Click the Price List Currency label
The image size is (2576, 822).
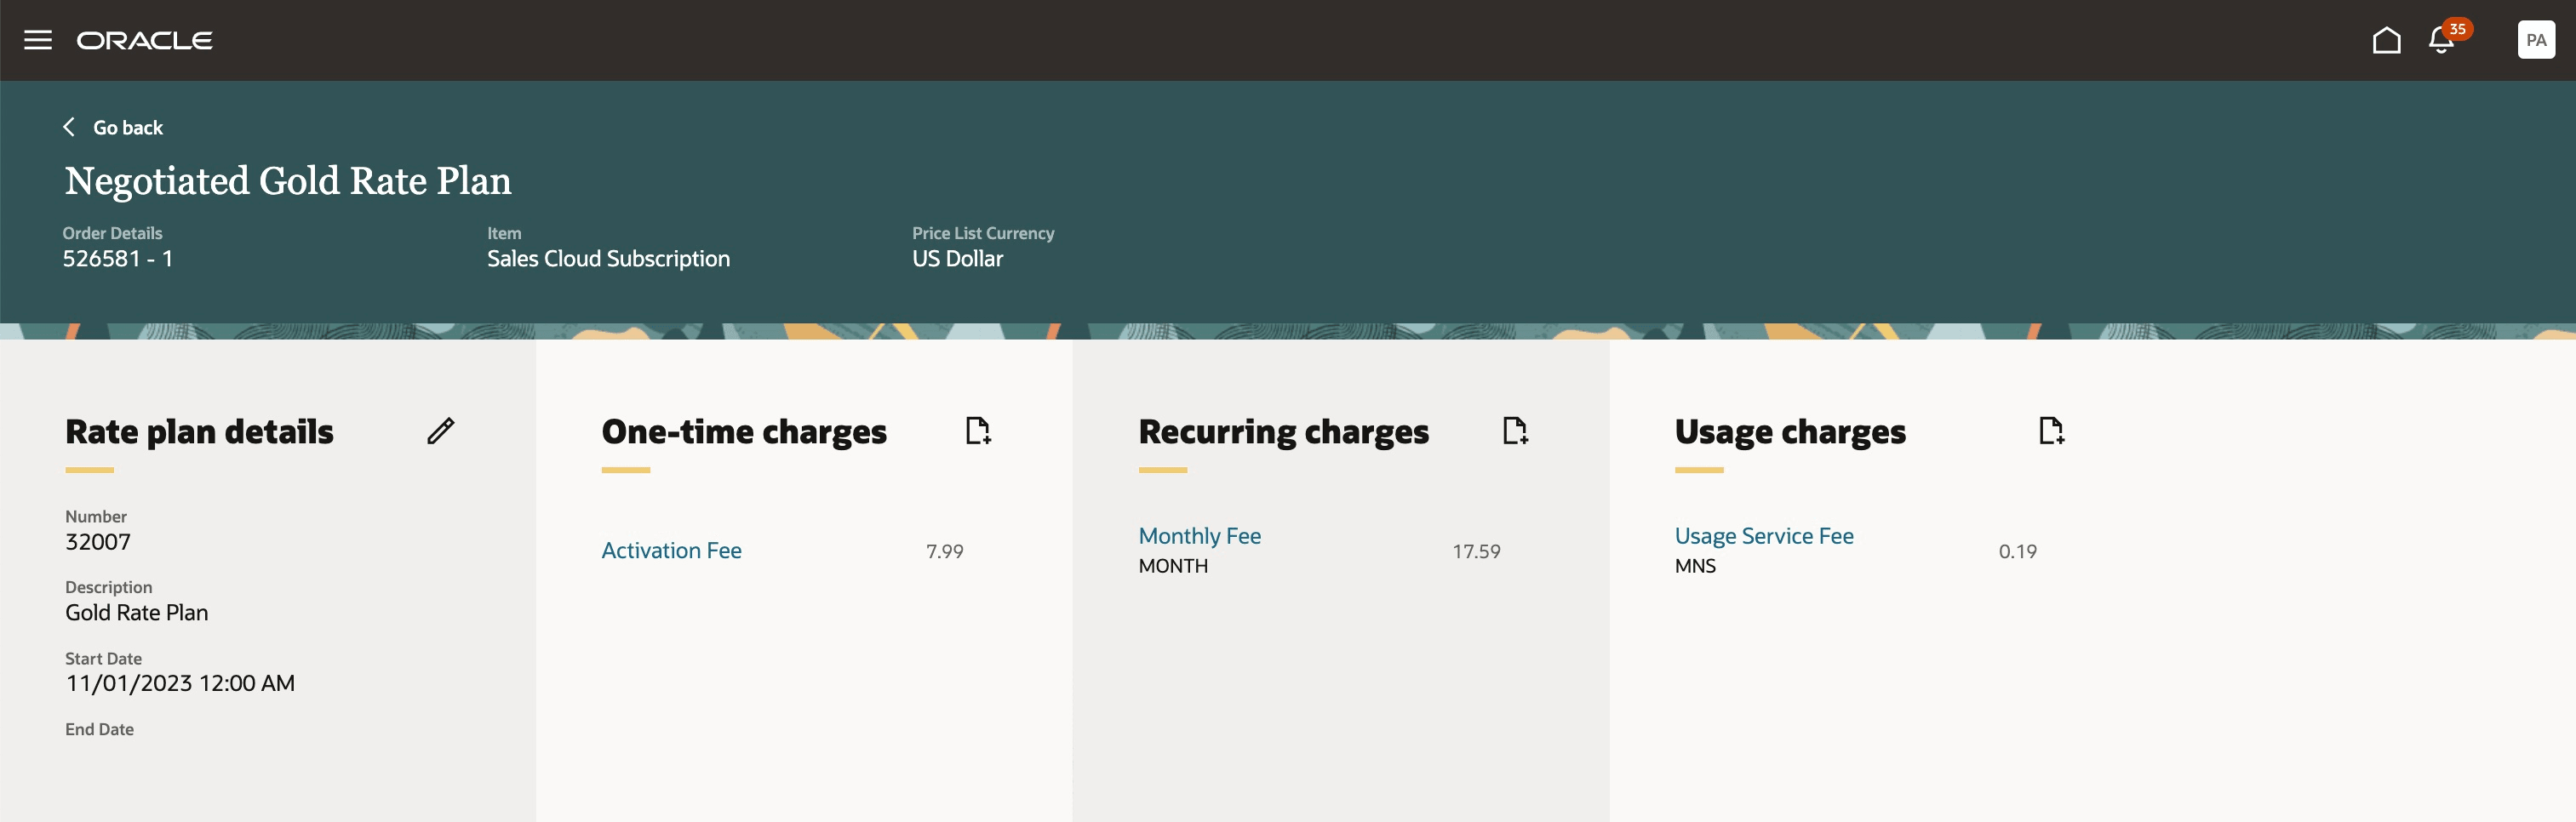983,233
